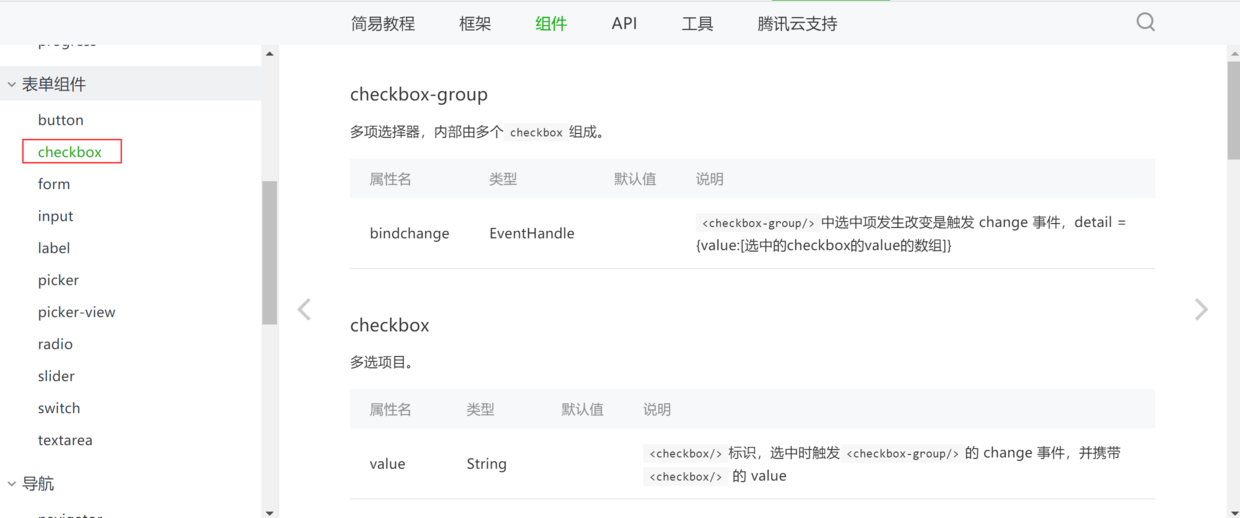Open the switch component page
Viewport: 1240px width, 518px height.
click(x=59, y=408)
